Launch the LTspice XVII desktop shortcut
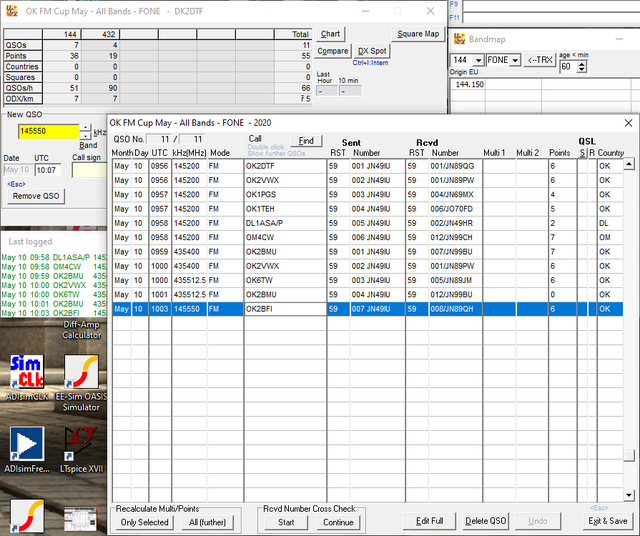 coord(82,443)
